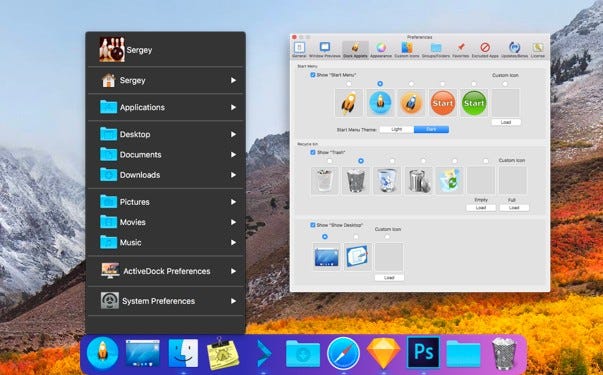Open the Window Previews preferences pane
Image resolution: width=603 pixels, height=375 pixels.
tap(325, 50)
